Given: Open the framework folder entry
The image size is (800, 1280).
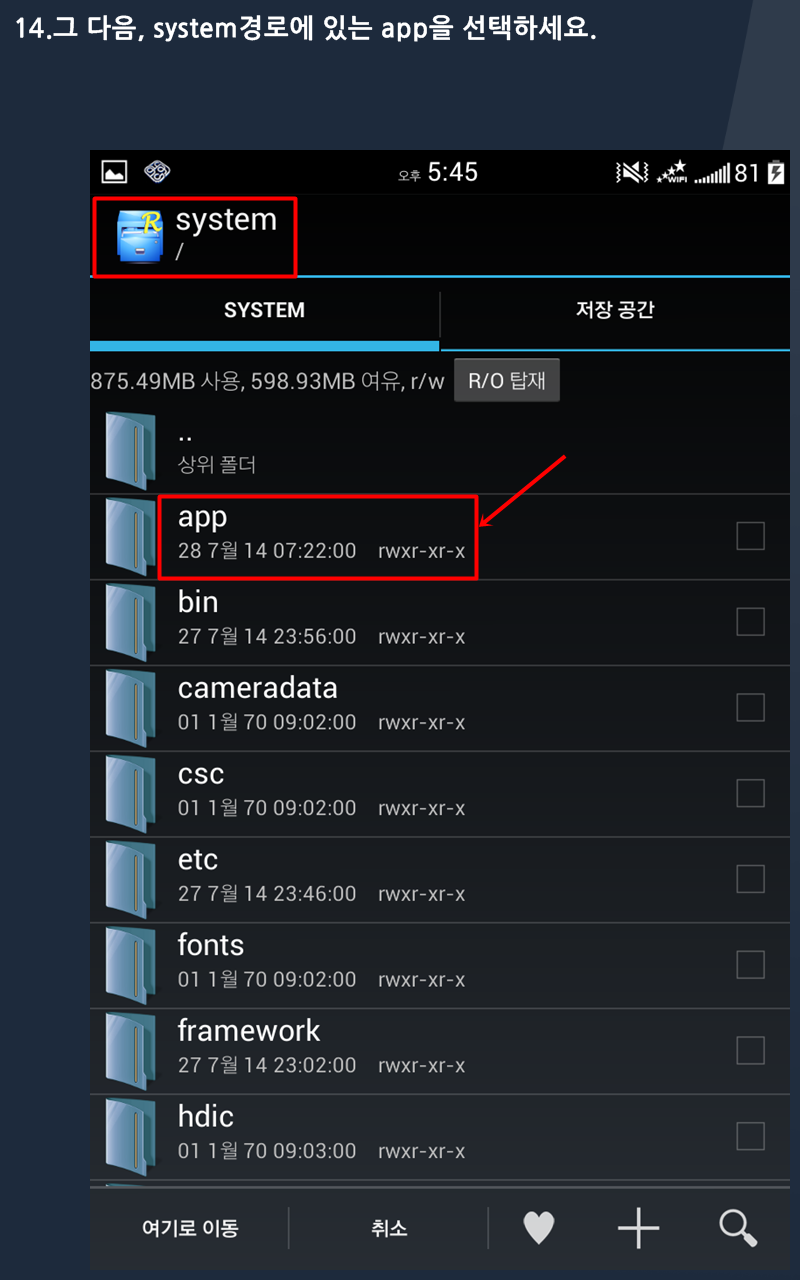Looking at the screenshot, I should (440, 1050).
